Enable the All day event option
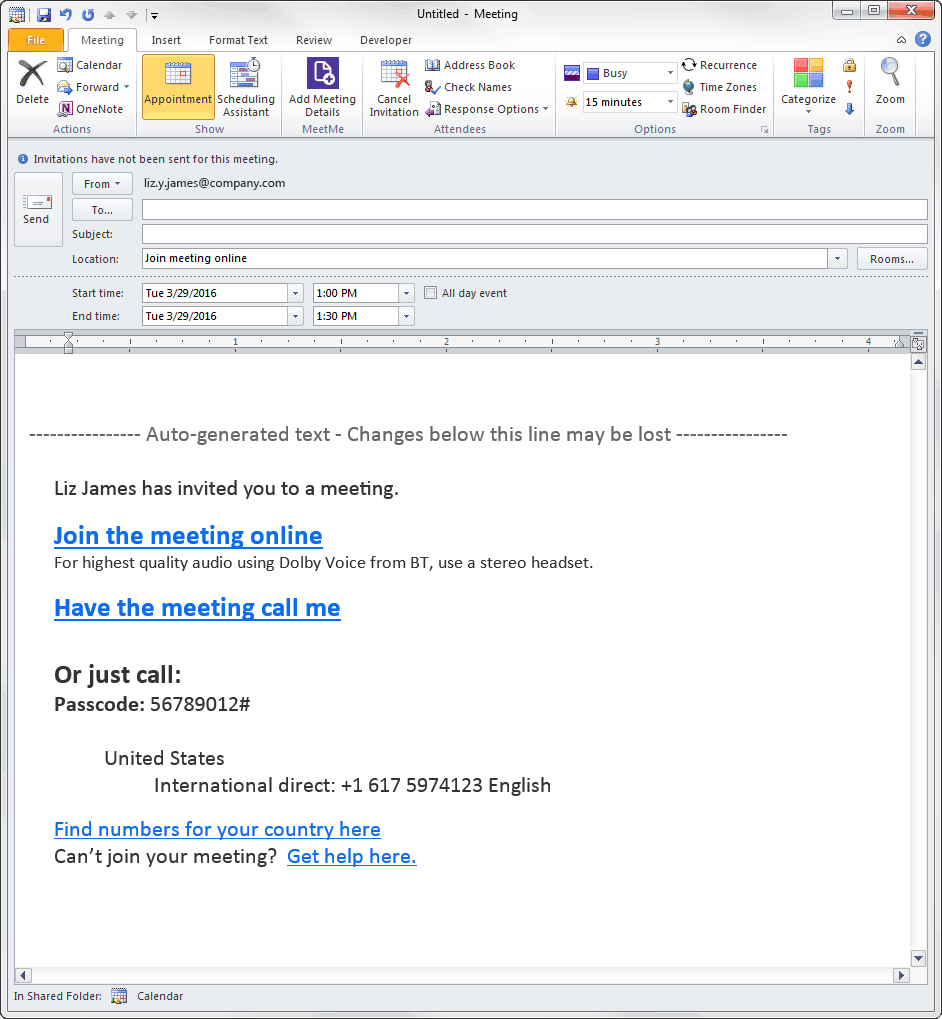Screen dimensions: 942x1019 [x=431, y=292]
